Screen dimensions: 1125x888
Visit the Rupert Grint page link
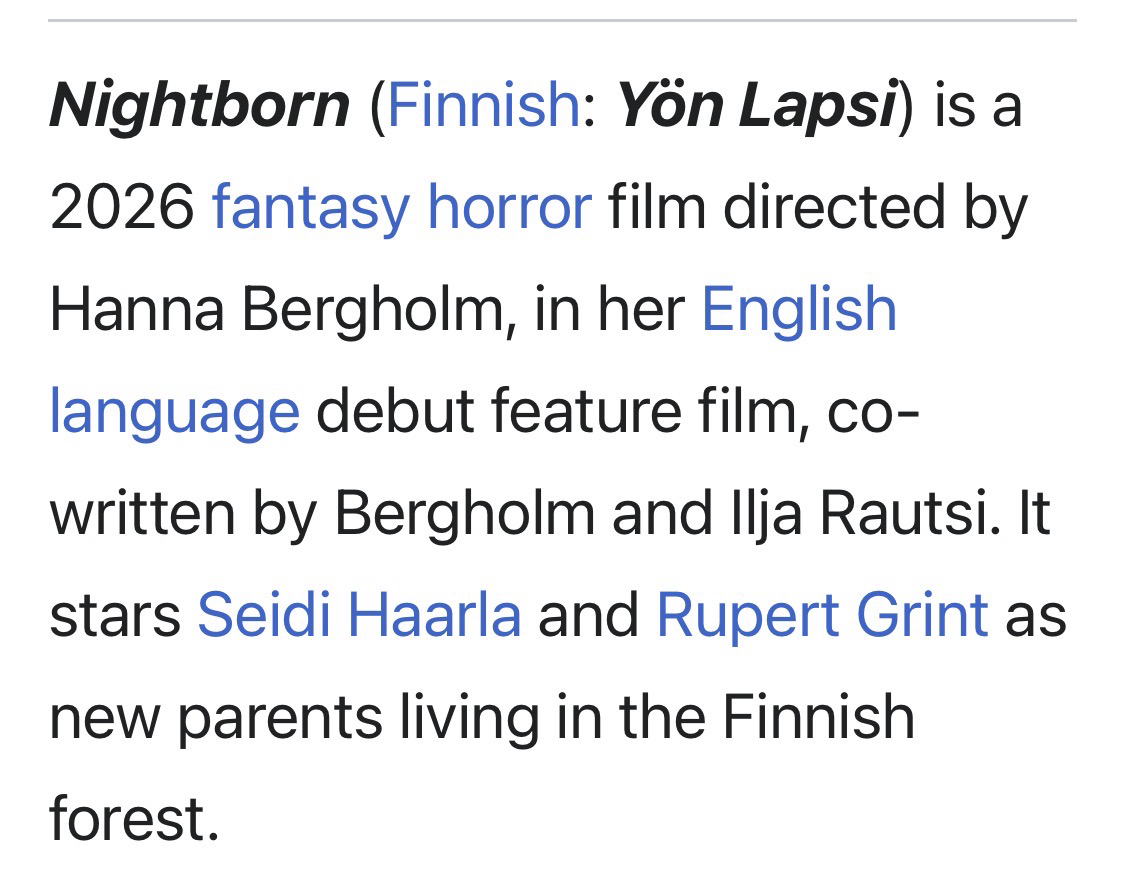coord(822,613)
